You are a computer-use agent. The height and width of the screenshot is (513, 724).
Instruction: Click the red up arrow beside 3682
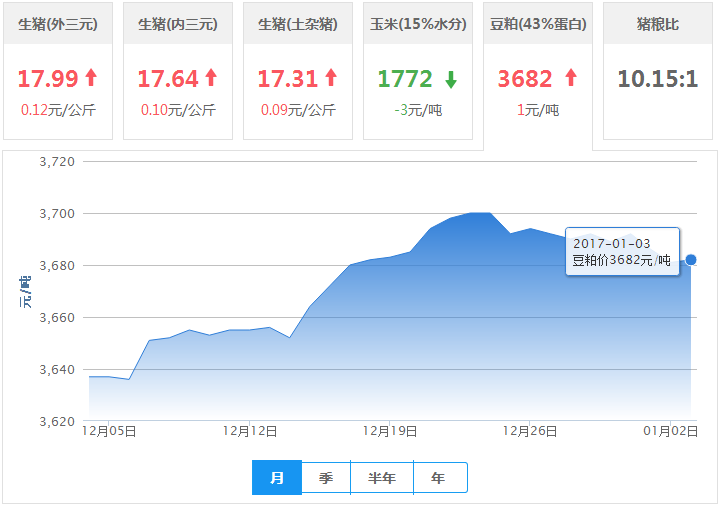pos(571,78)
